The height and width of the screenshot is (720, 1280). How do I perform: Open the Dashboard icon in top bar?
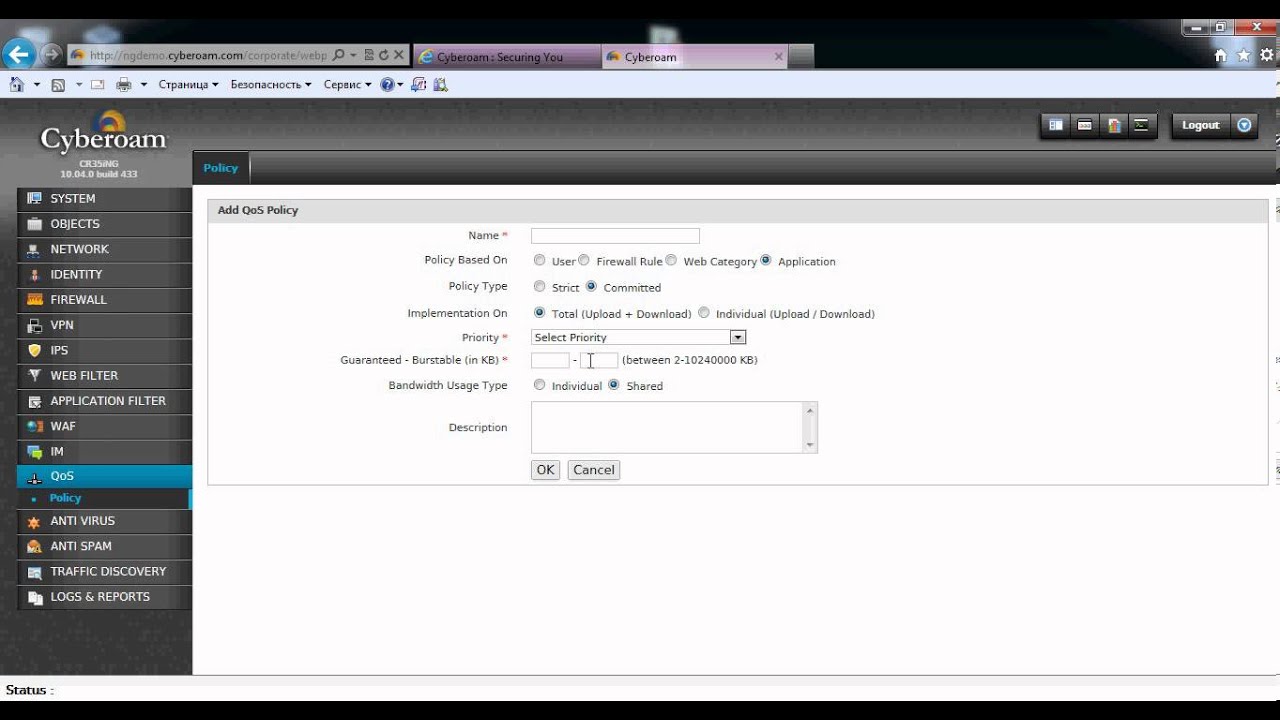1056,125
